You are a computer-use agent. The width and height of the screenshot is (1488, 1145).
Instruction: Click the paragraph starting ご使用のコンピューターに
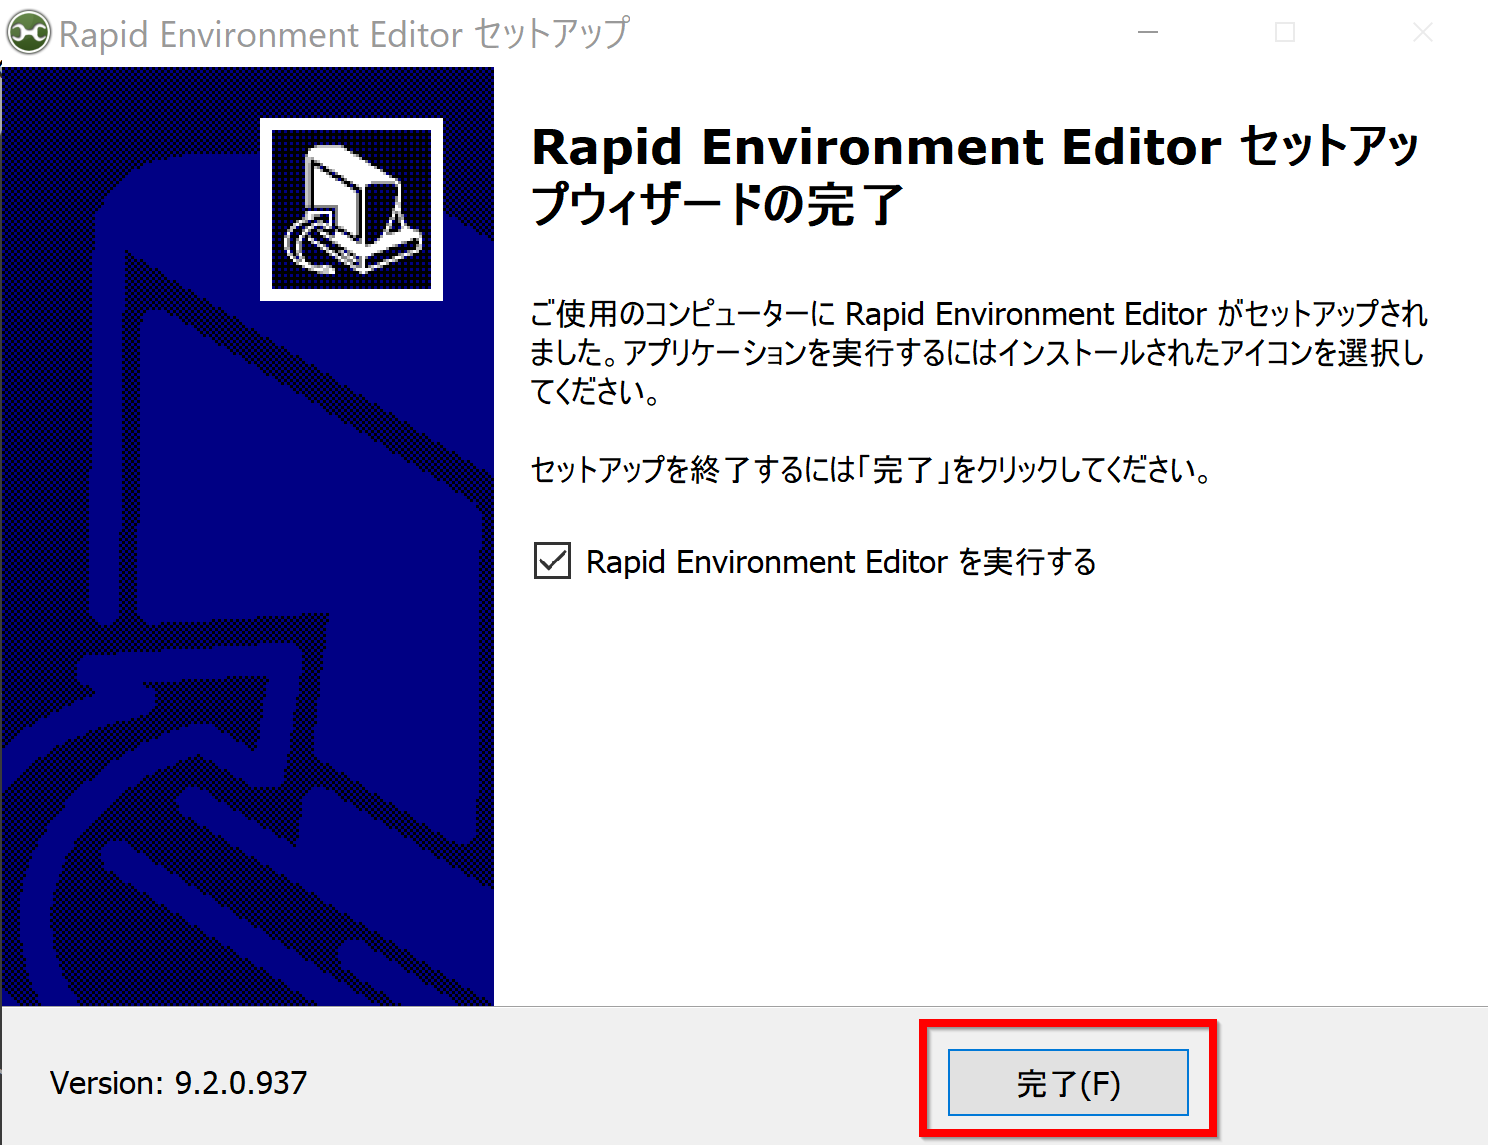point(979,352)
